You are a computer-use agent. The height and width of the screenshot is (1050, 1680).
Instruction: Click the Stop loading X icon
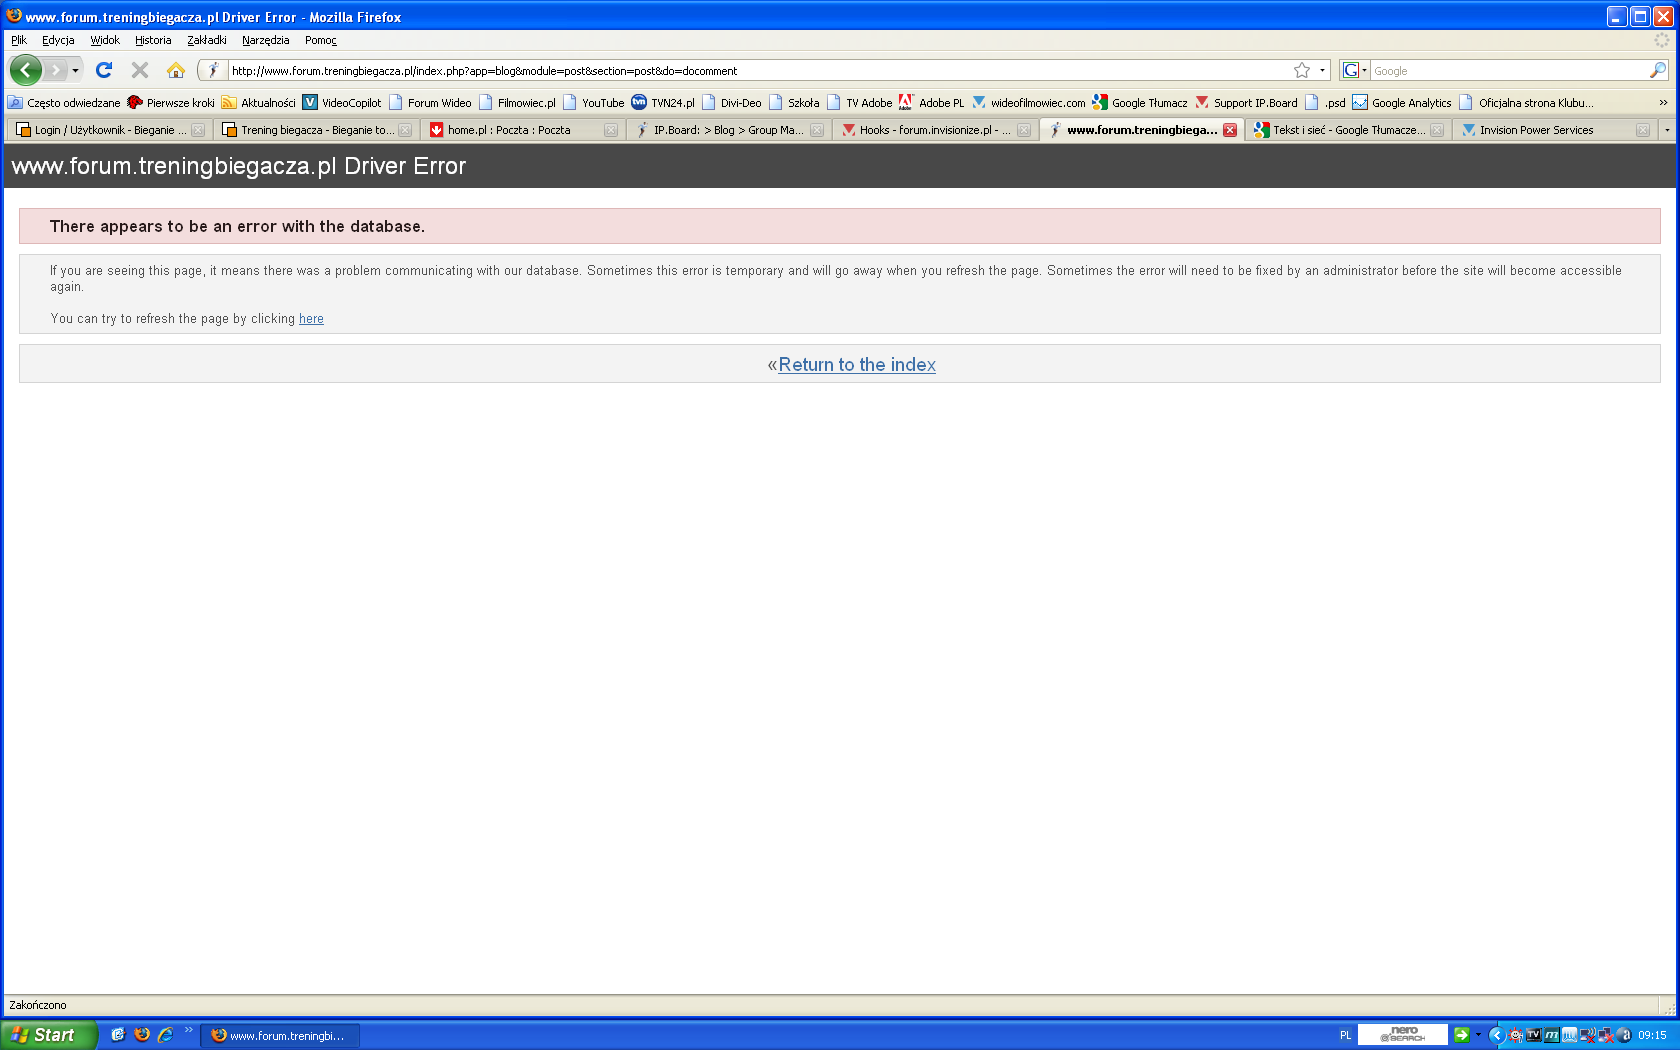pos(140,70)
